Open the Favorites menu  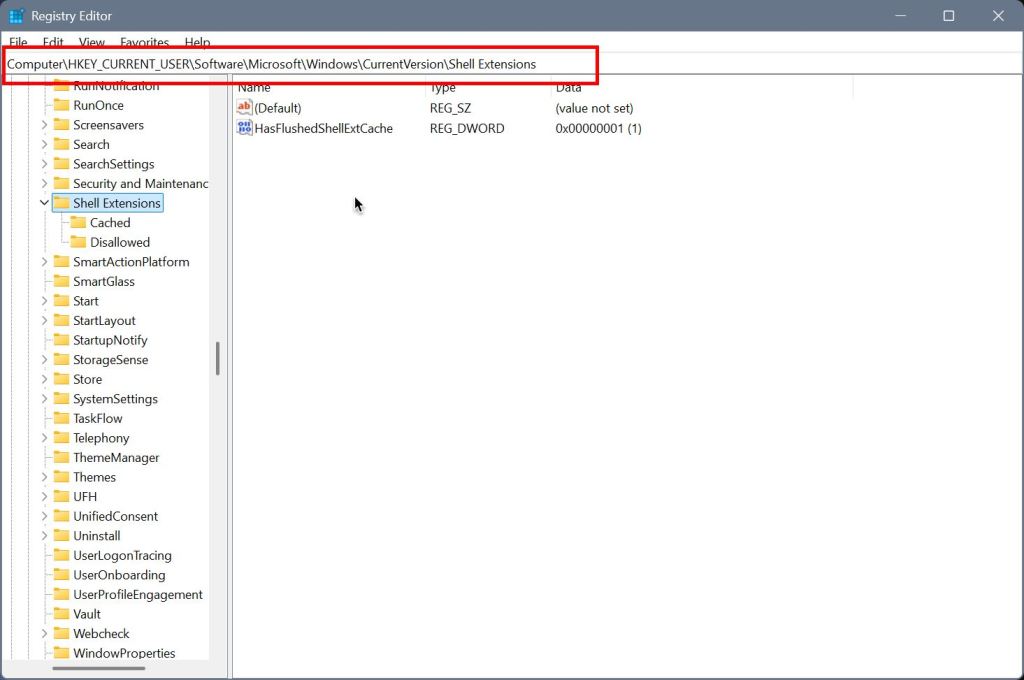coord(144,42)
